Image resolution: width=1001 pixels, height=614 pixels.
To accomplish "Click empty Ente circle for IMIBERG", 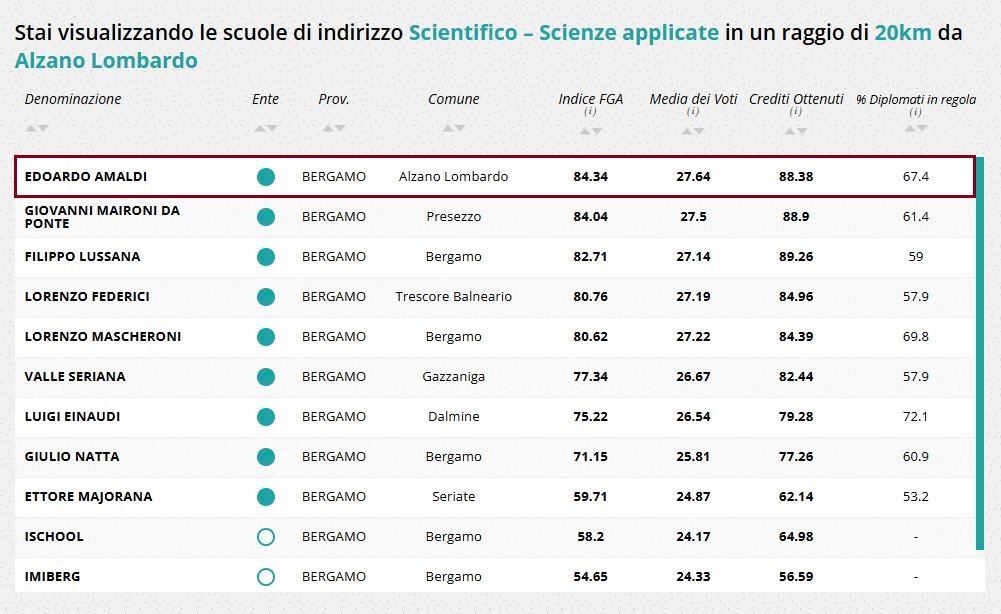I will coord(266,577).
